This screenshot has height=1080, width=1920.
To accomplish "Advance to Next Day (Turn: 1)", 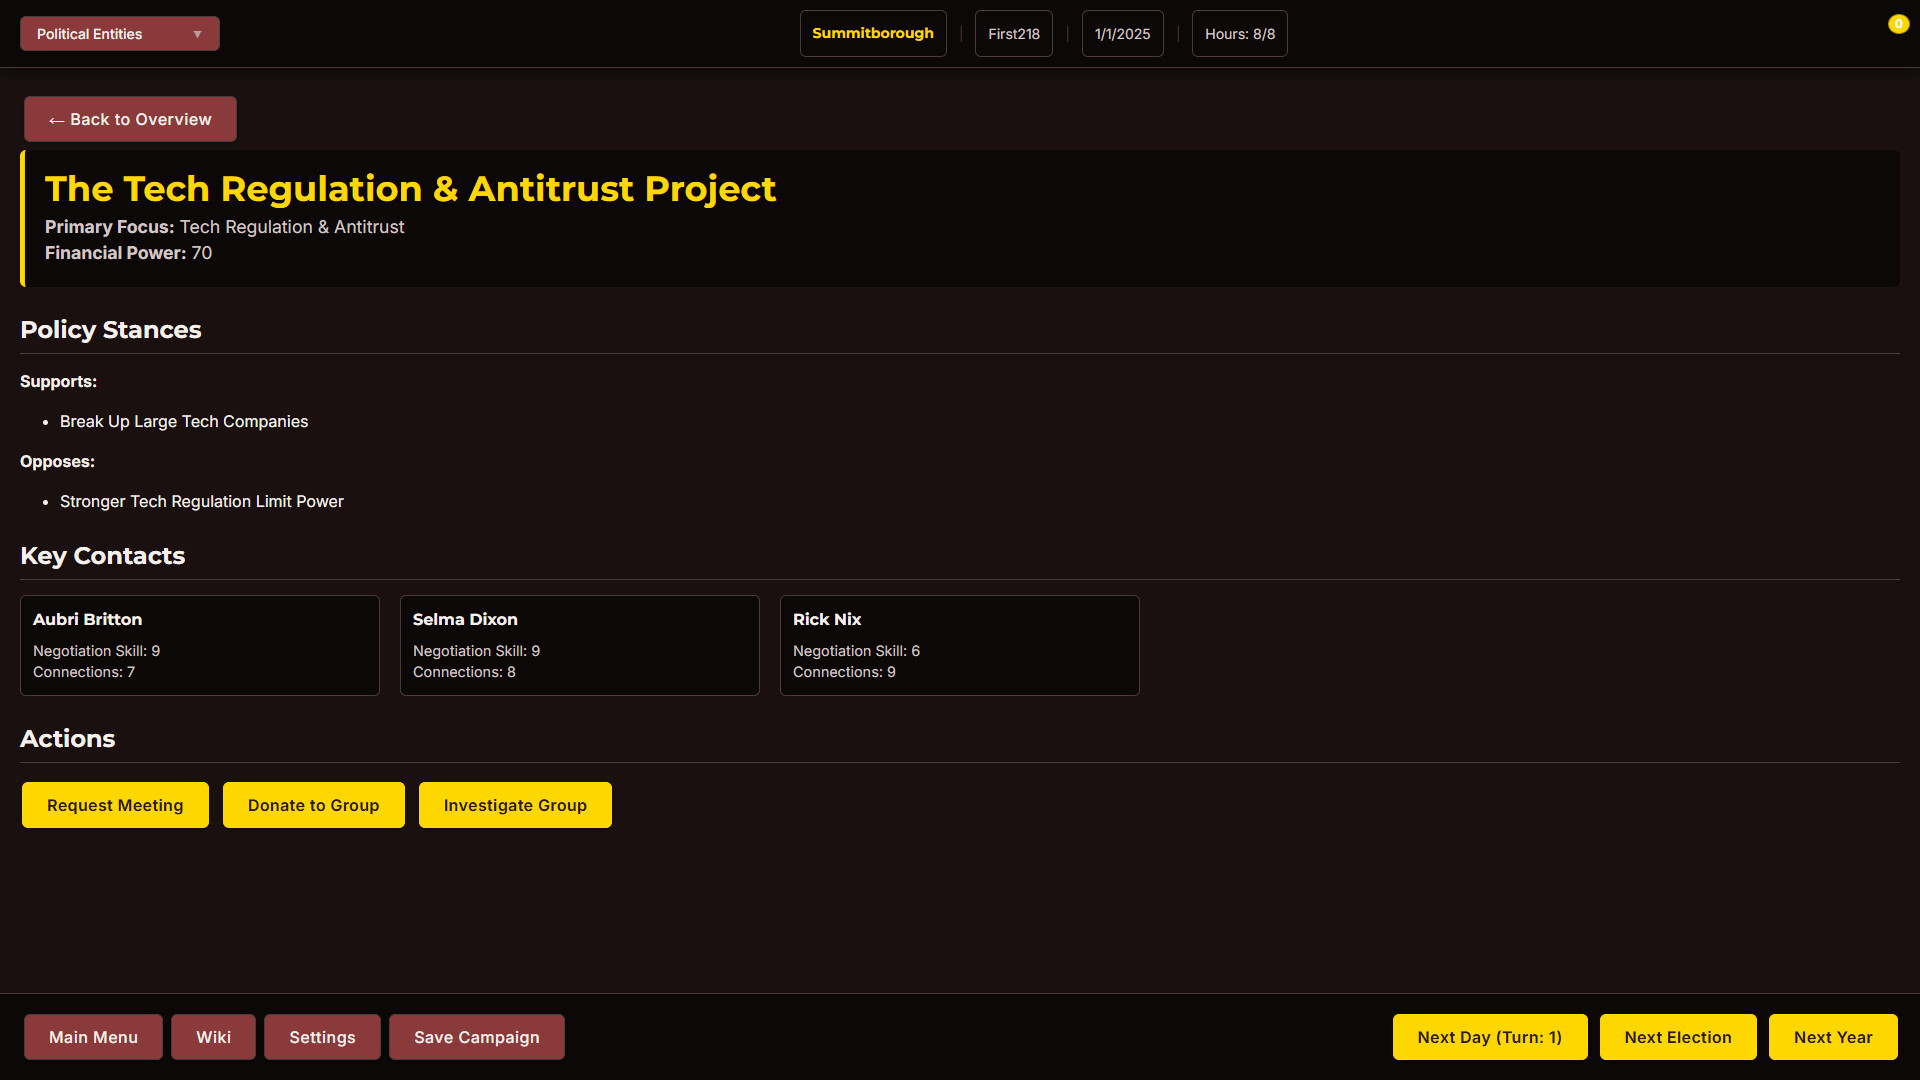I will pos(1489,1037).
